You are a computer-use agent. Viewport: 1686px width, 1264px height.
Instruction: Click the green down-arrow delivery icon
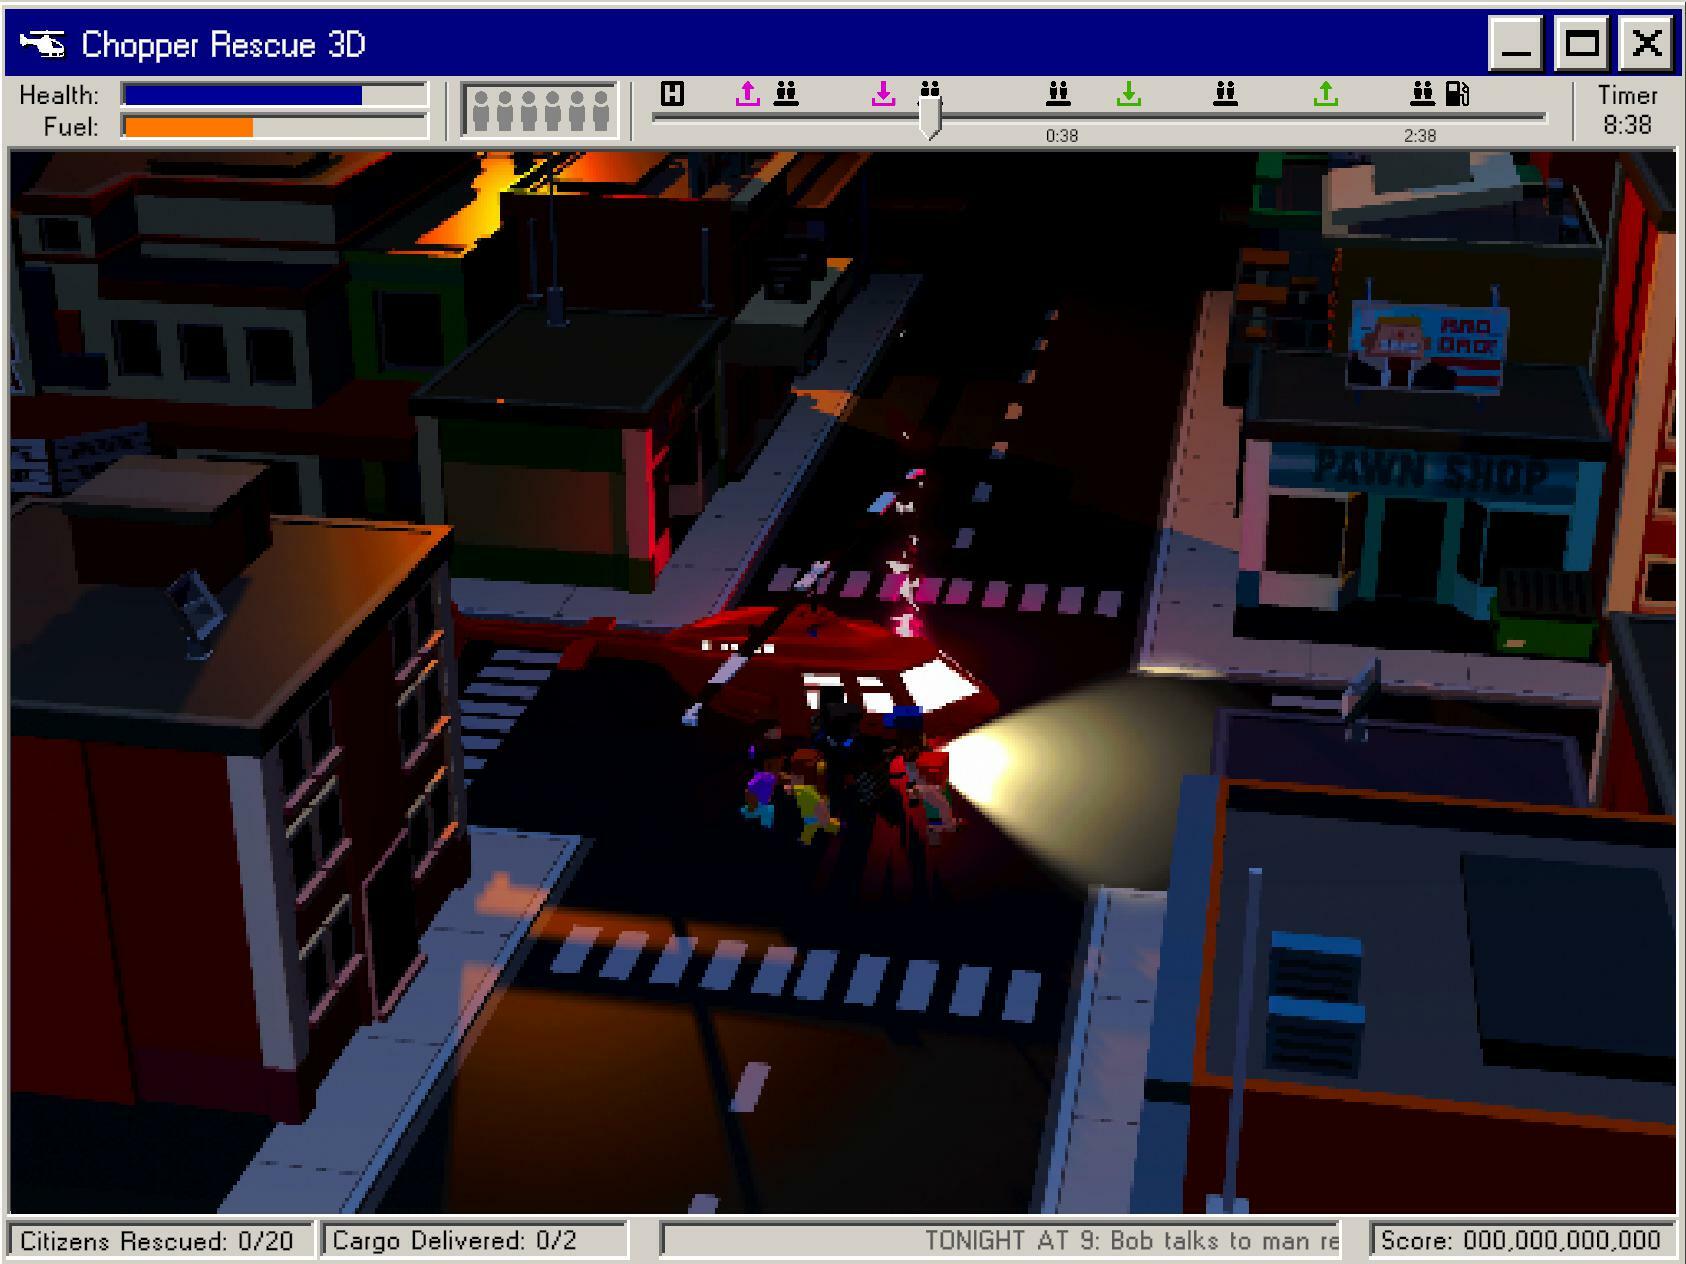pos(1131,93)
